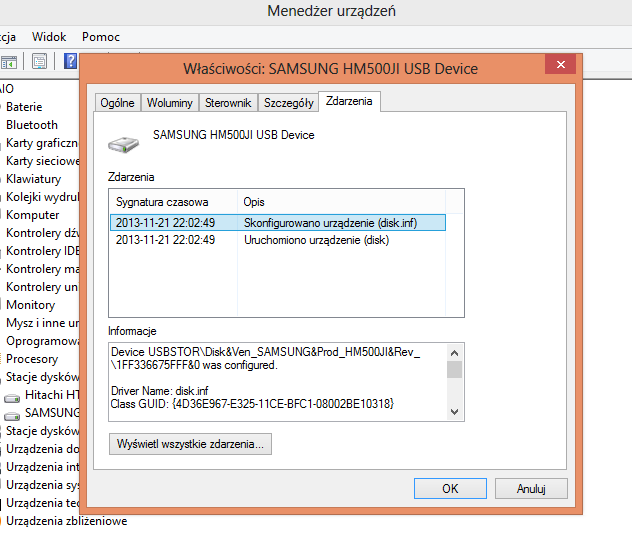Select Urządzenia do... tree item
Screen dimensions: 632x534
(42, 449)
